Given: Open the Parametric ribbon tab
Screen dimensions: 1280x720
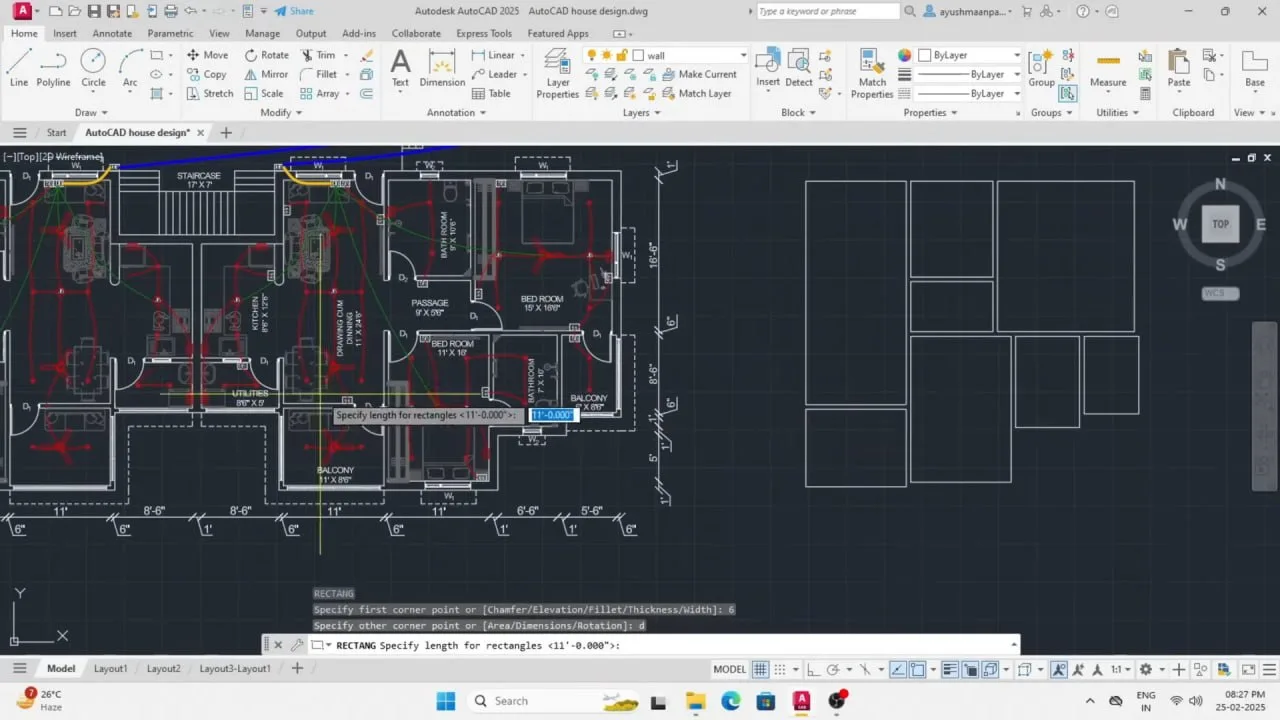Looking at the screenshot, I should [x=170, y=33].
